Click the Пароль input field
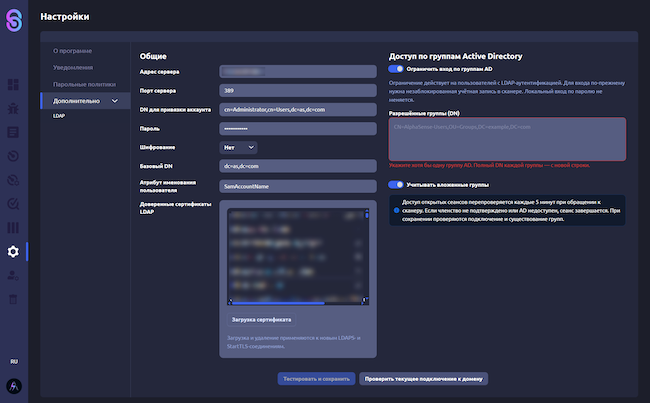The width and height of the screenshot is (650, 403). point(298,129)
